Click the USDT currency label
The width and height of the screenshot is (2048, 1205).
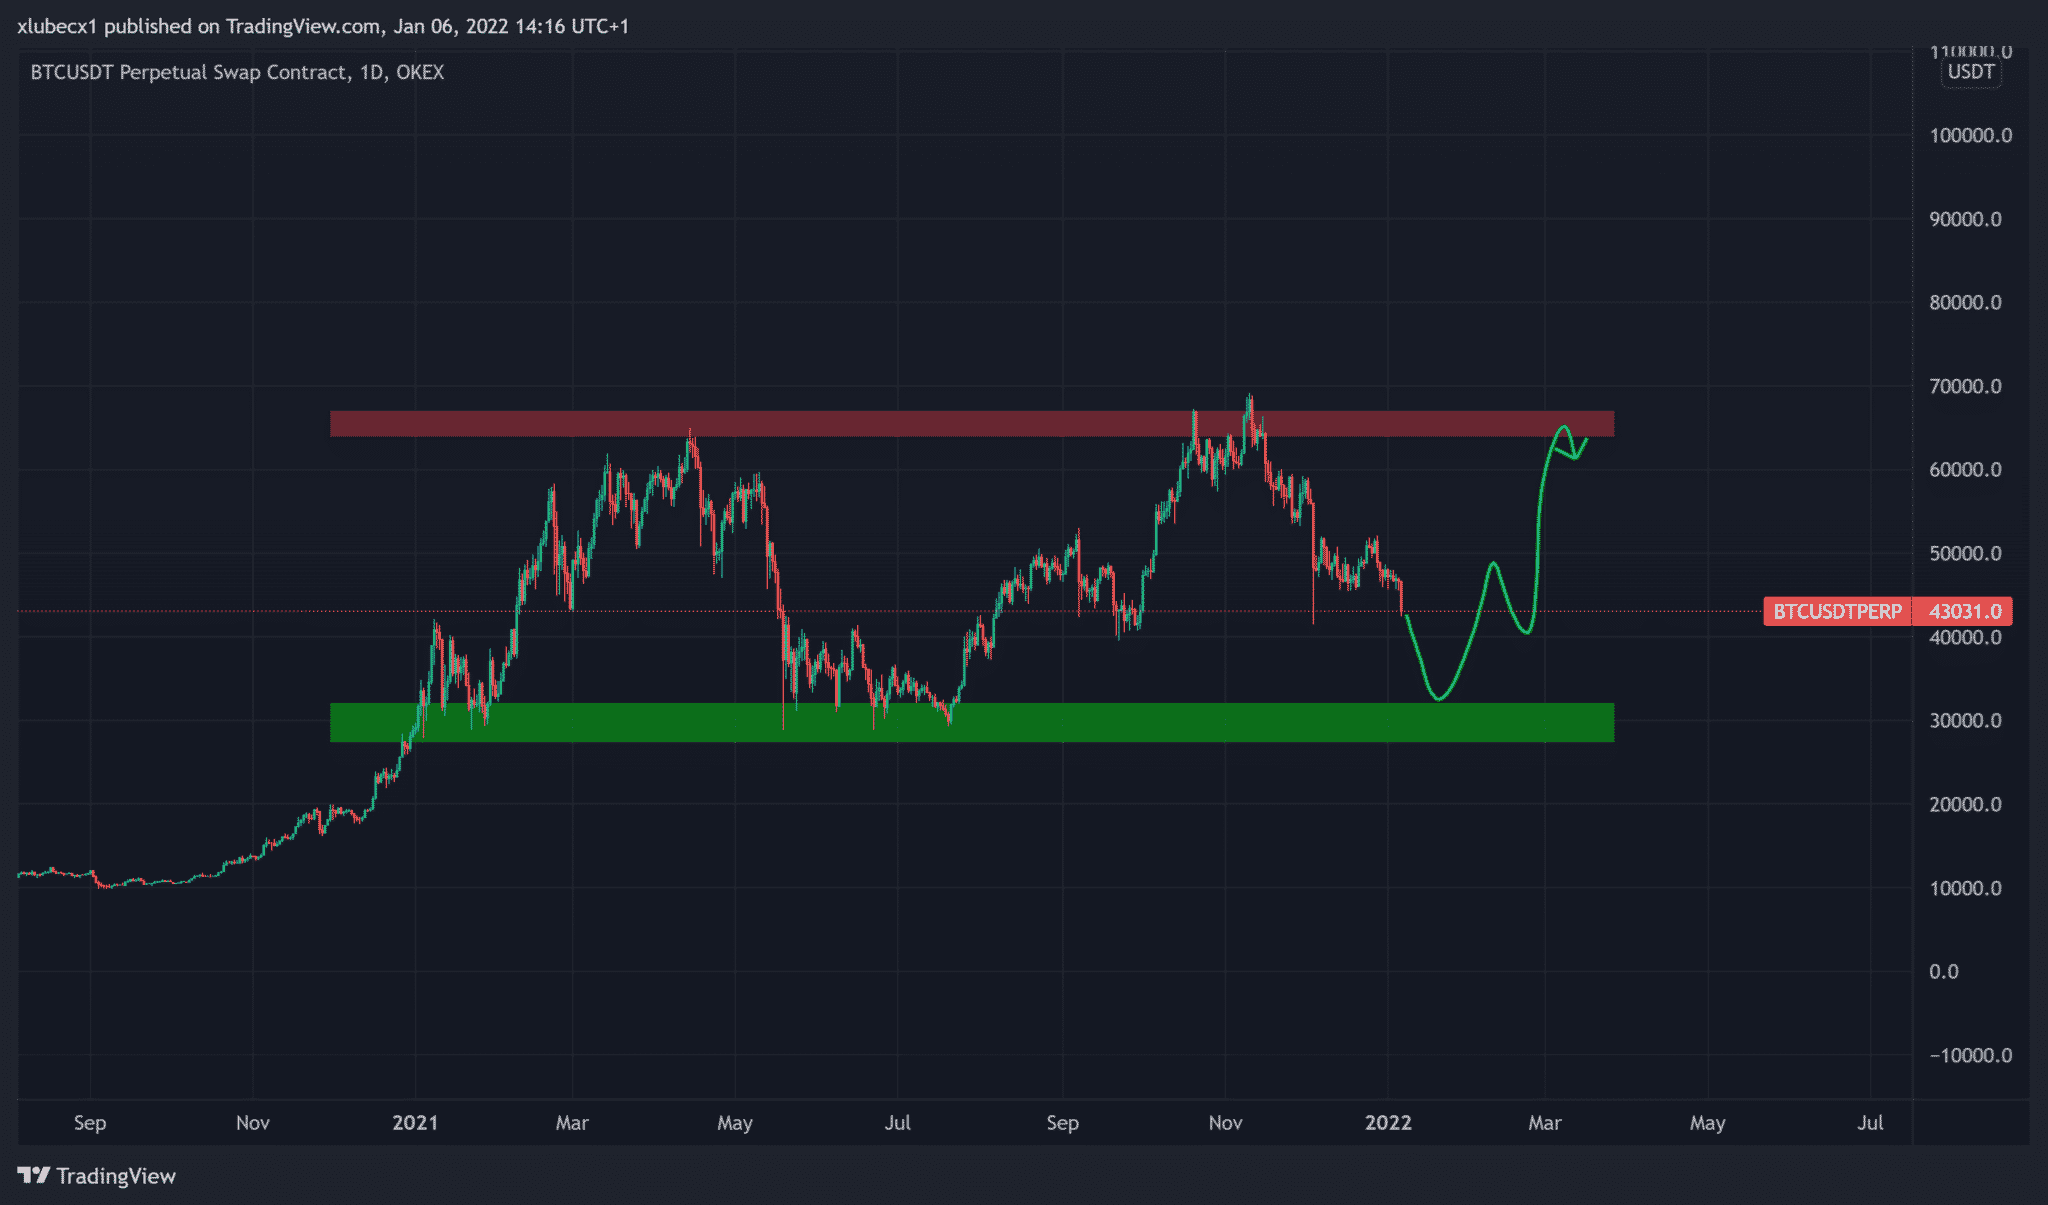click(1970, 72)
